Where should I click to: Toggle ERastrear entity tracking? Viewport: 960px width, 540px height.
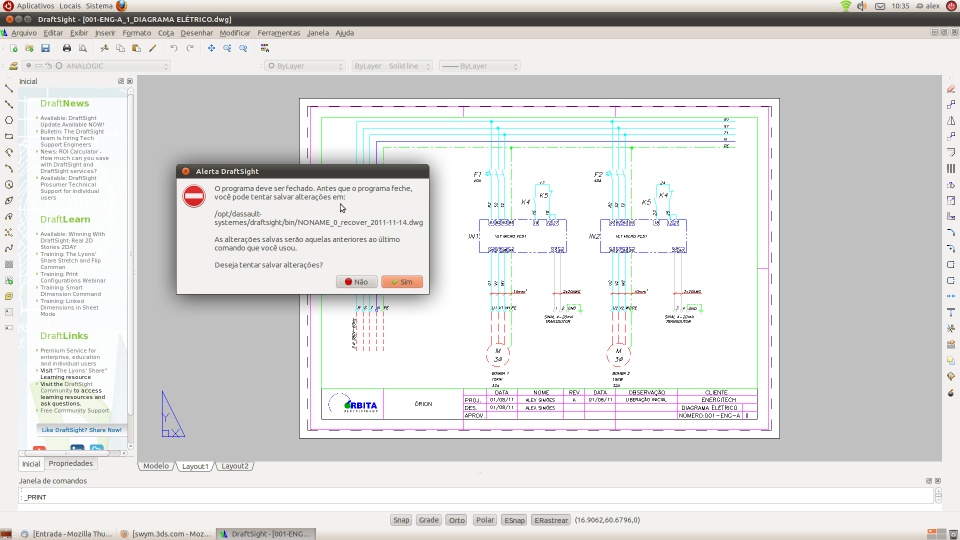tap(551, 520)
